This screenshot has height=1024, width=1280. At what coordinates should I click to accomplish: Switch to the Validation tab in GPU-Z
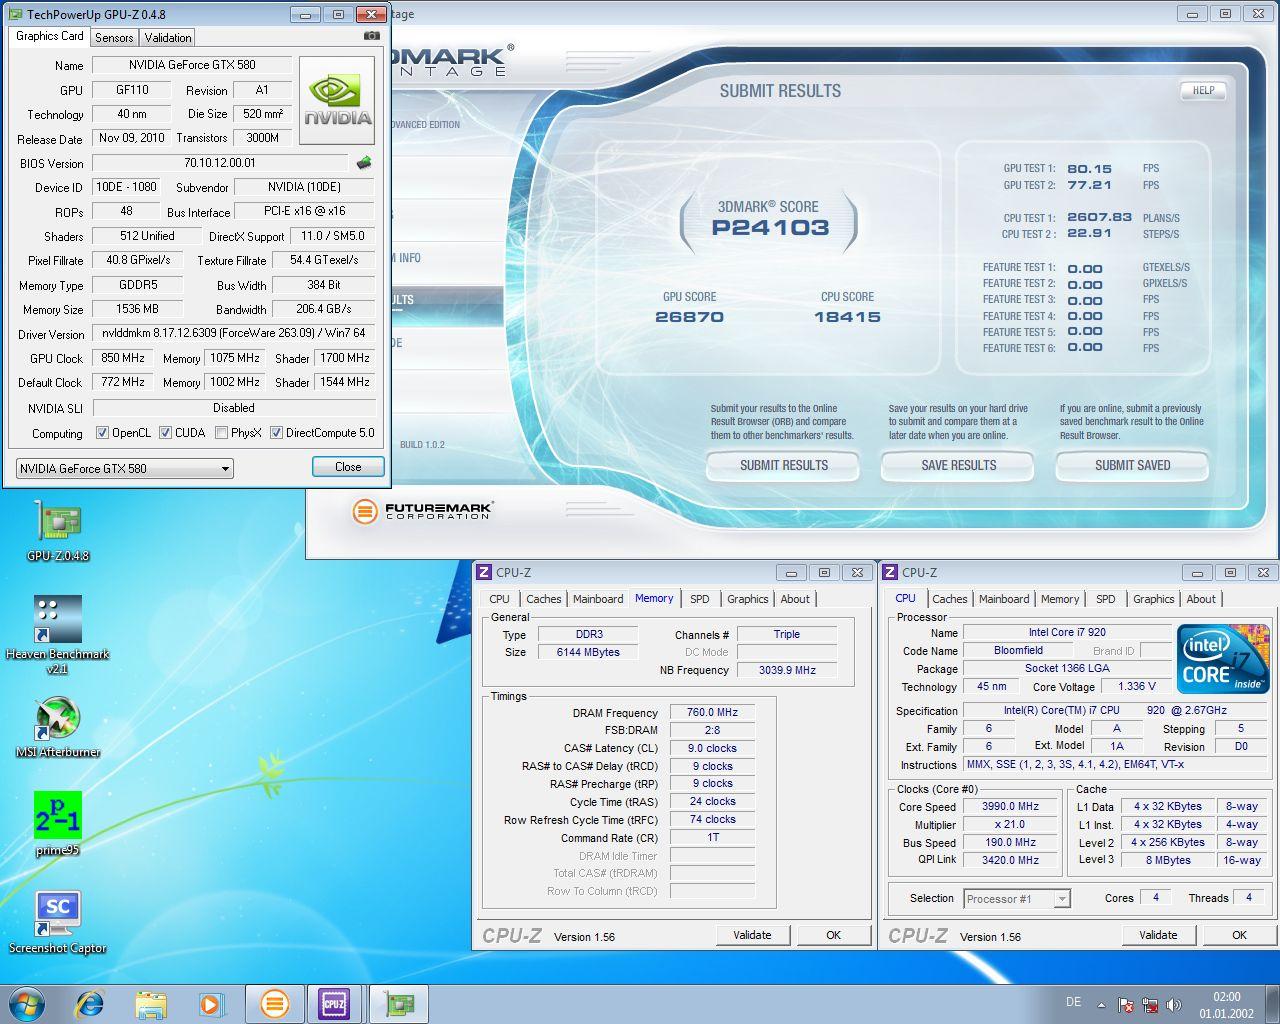click(168, 37)
